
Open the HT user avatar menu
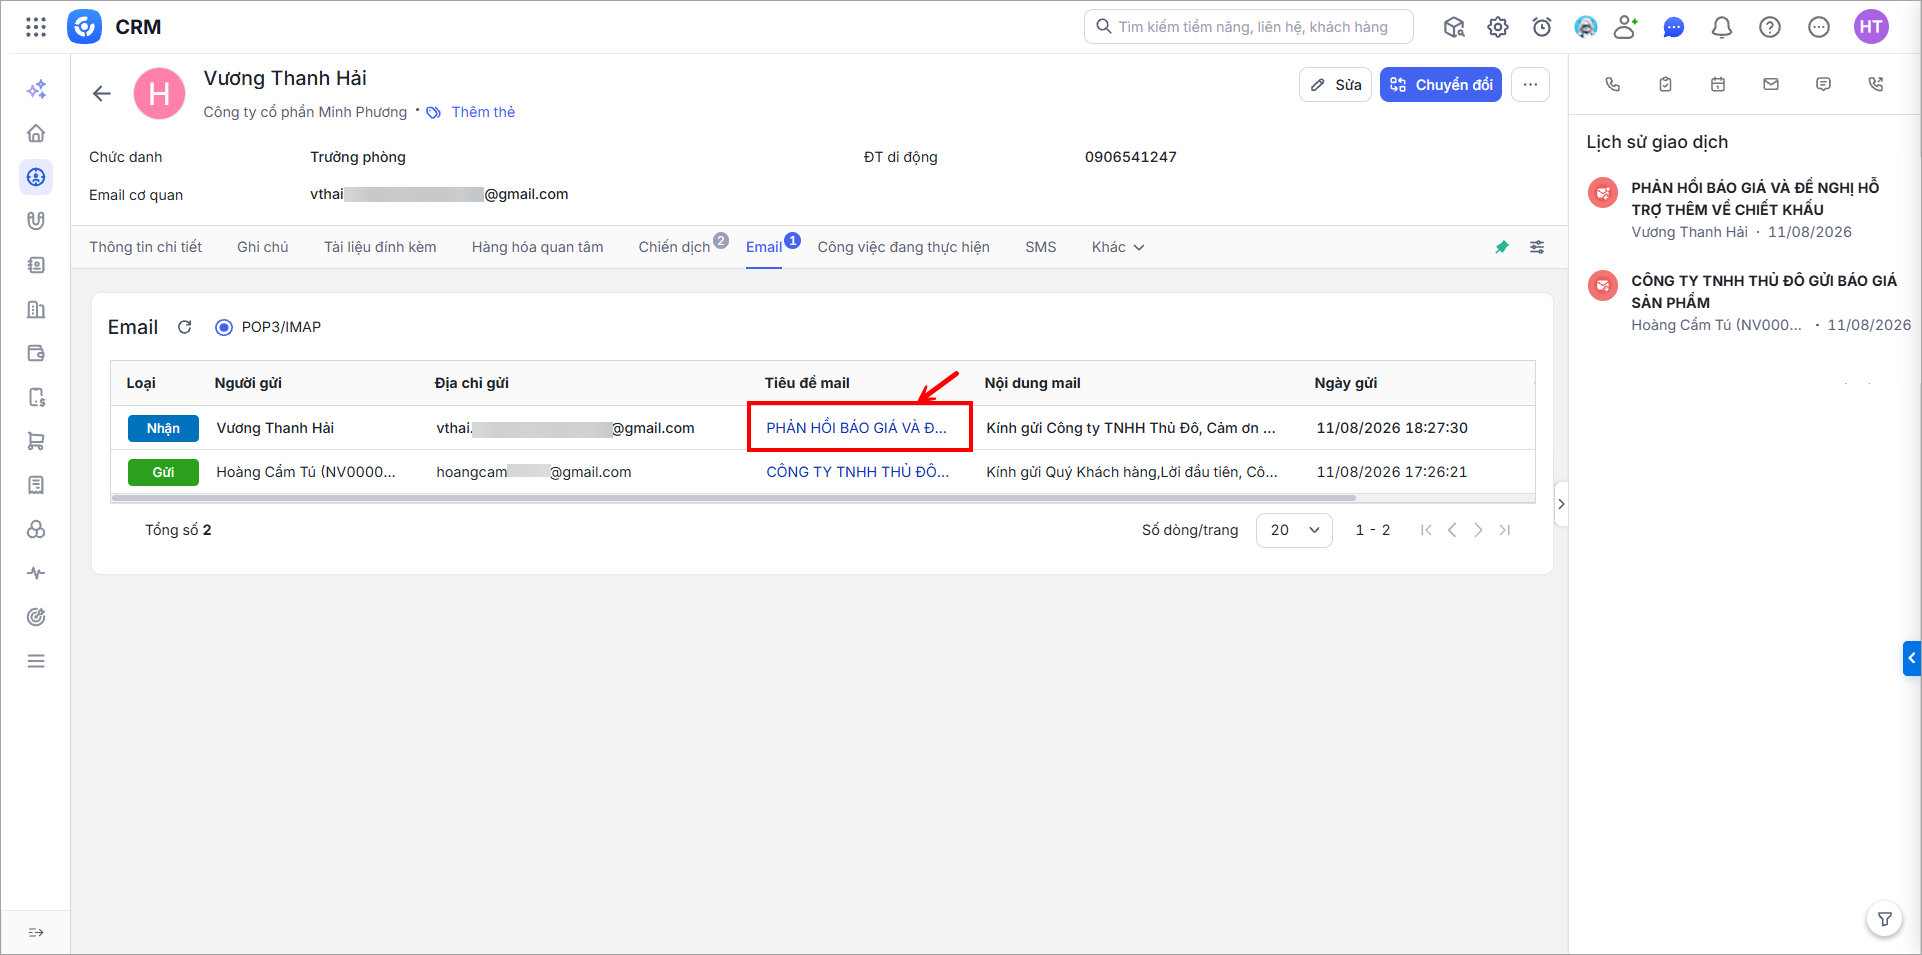tap(1871, 27)
